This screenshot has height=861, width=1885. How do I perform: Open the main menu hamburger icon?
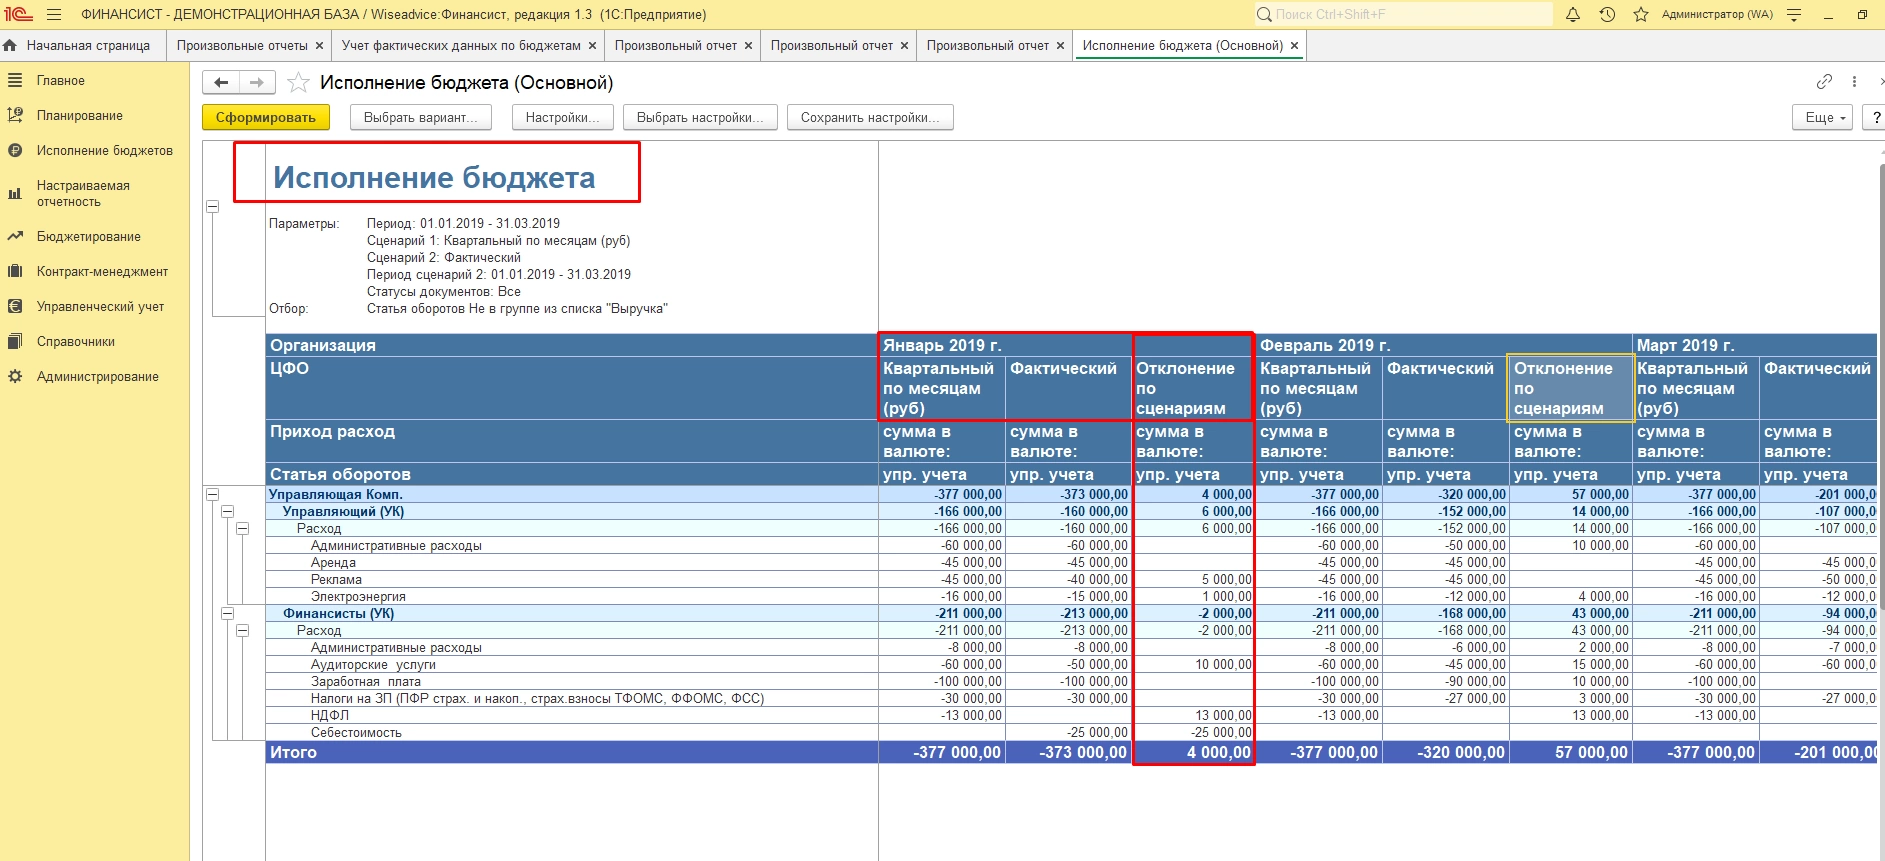coord(54,15)
